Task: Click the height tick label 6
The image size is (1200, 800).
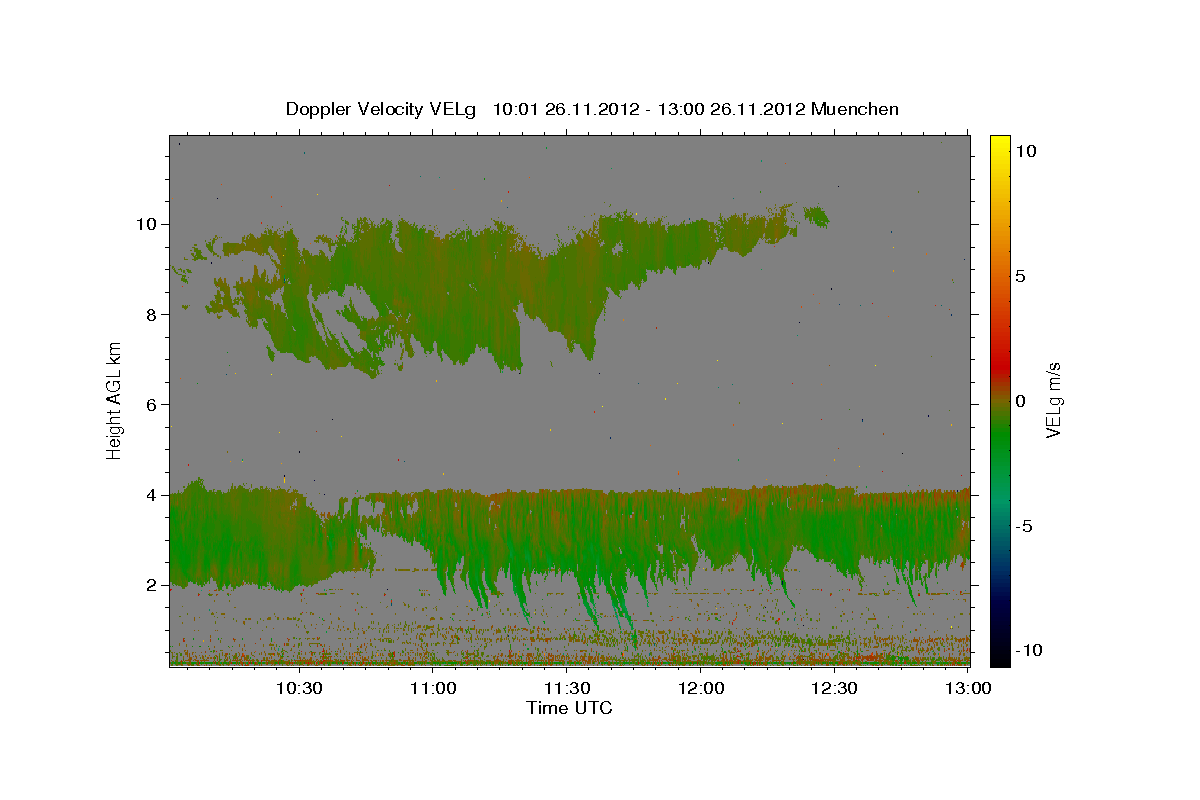Action: (154, 404)
